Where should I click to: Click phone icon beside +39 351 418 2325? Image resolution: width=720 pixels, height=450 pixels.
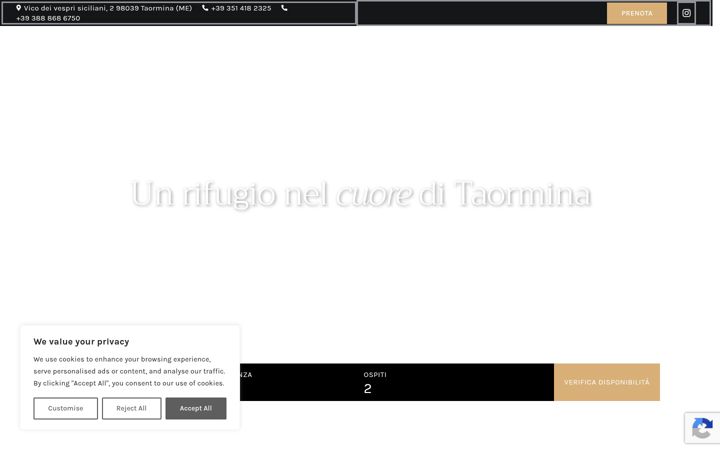tap(205, 8)
